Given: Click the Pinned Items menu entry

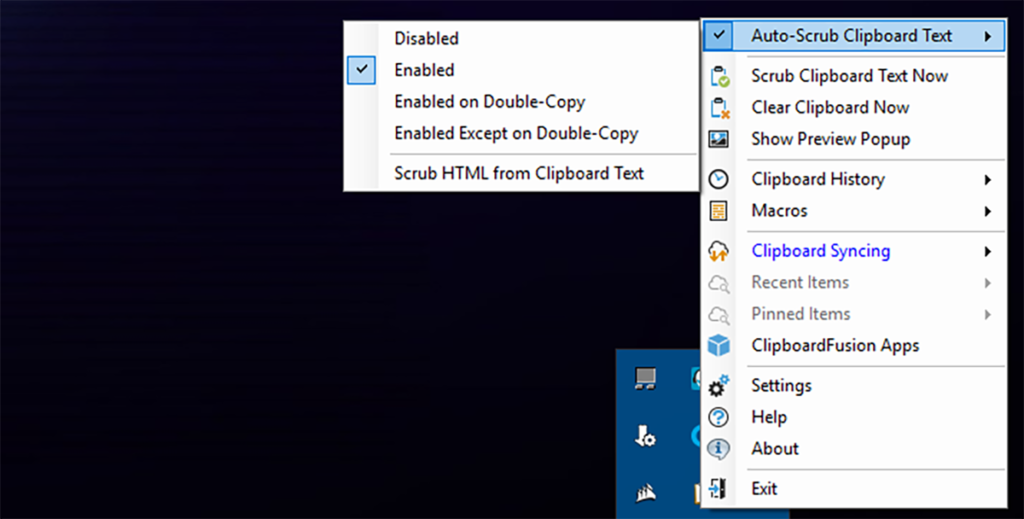Looking at the screenshot, I should pyautogui.click(x=854, y=314).
